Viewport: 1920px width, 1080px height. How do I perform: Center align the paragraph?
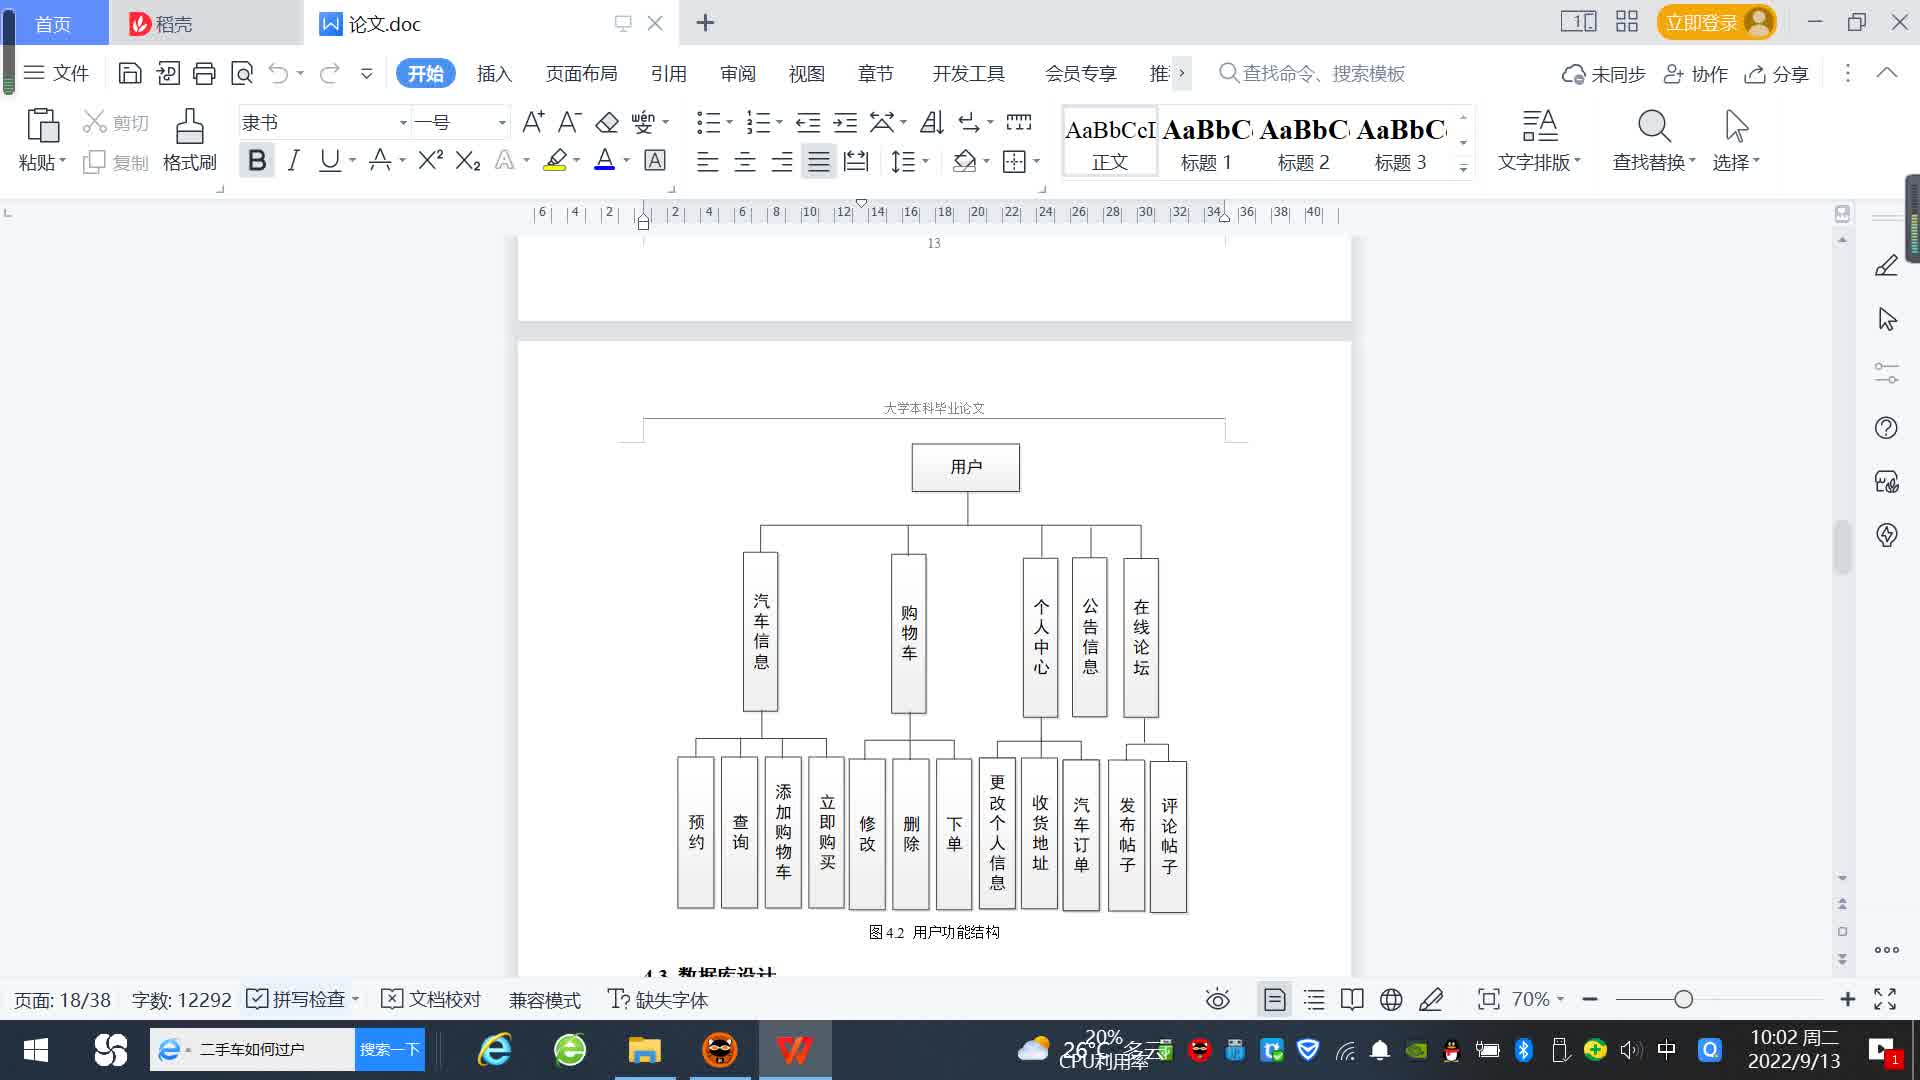[x=744, y=161]
